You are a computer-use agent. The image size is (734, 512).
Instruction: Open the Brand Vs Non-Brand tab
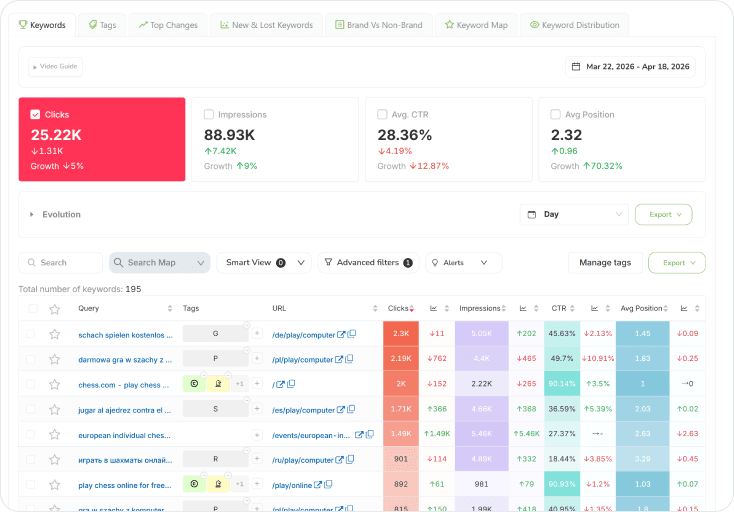[x=379, y=25]
